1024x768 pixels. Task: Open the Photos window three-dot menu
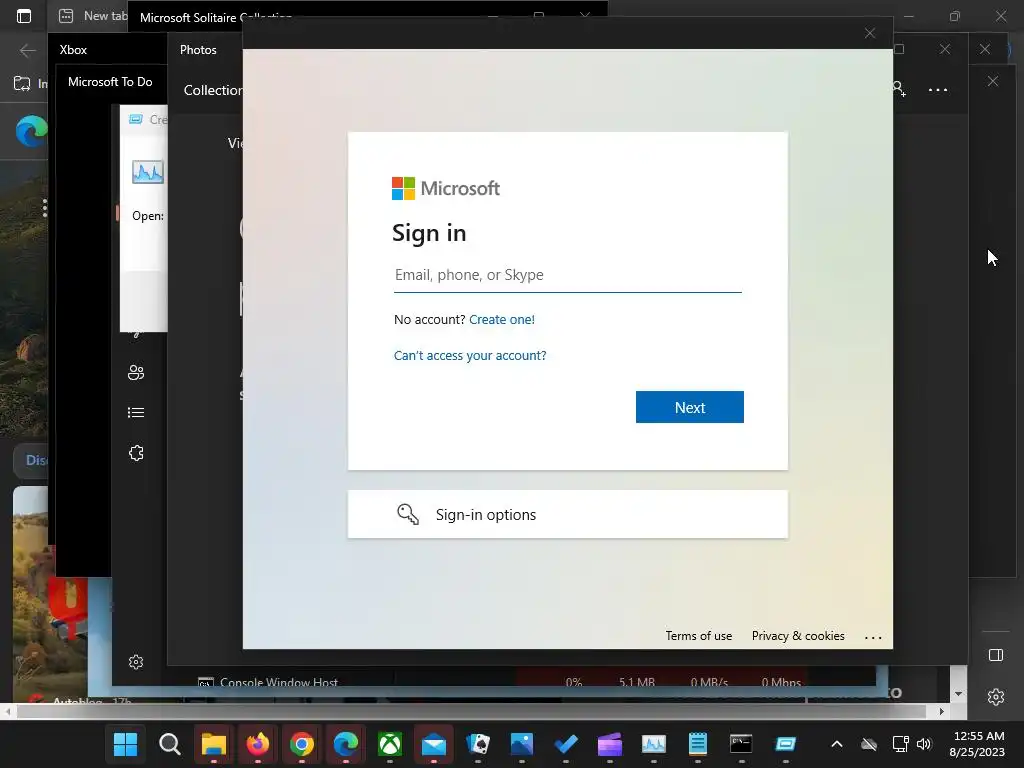coord(938,90)
